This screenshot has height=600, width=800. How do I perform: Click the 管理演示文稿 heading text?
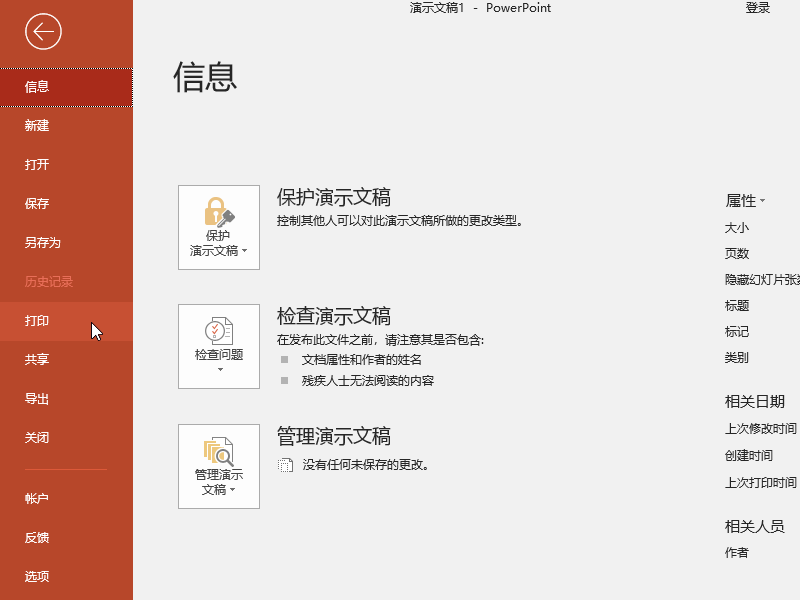point(334,436)
